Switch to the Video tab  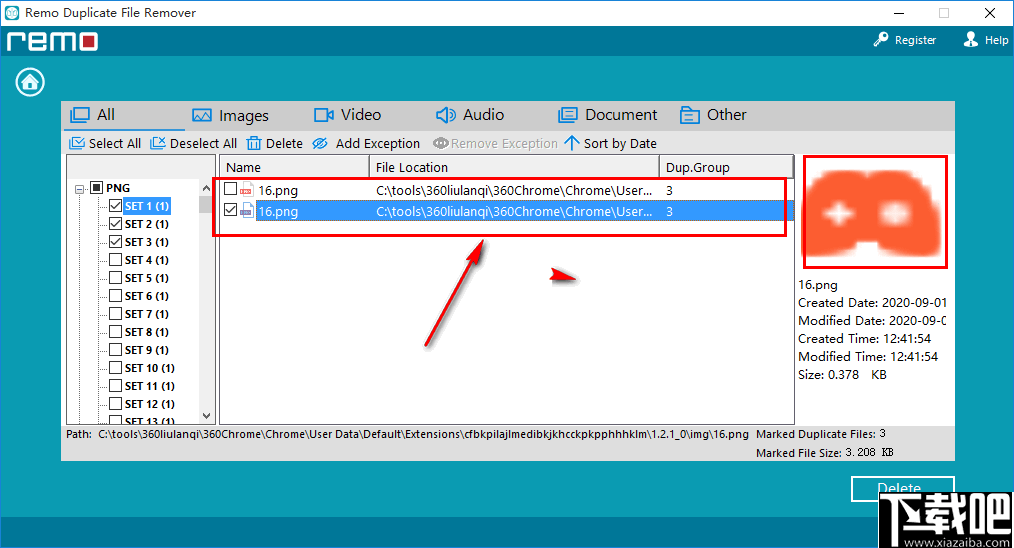point(347,115)
